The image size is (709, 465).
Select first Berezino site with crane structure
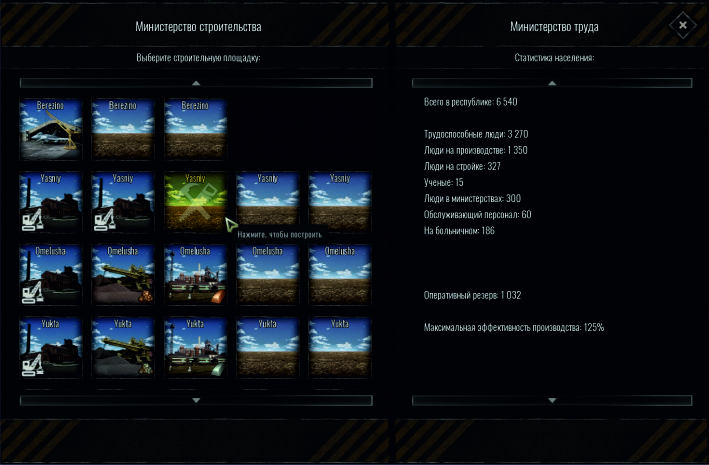click(x=51, y=130)
